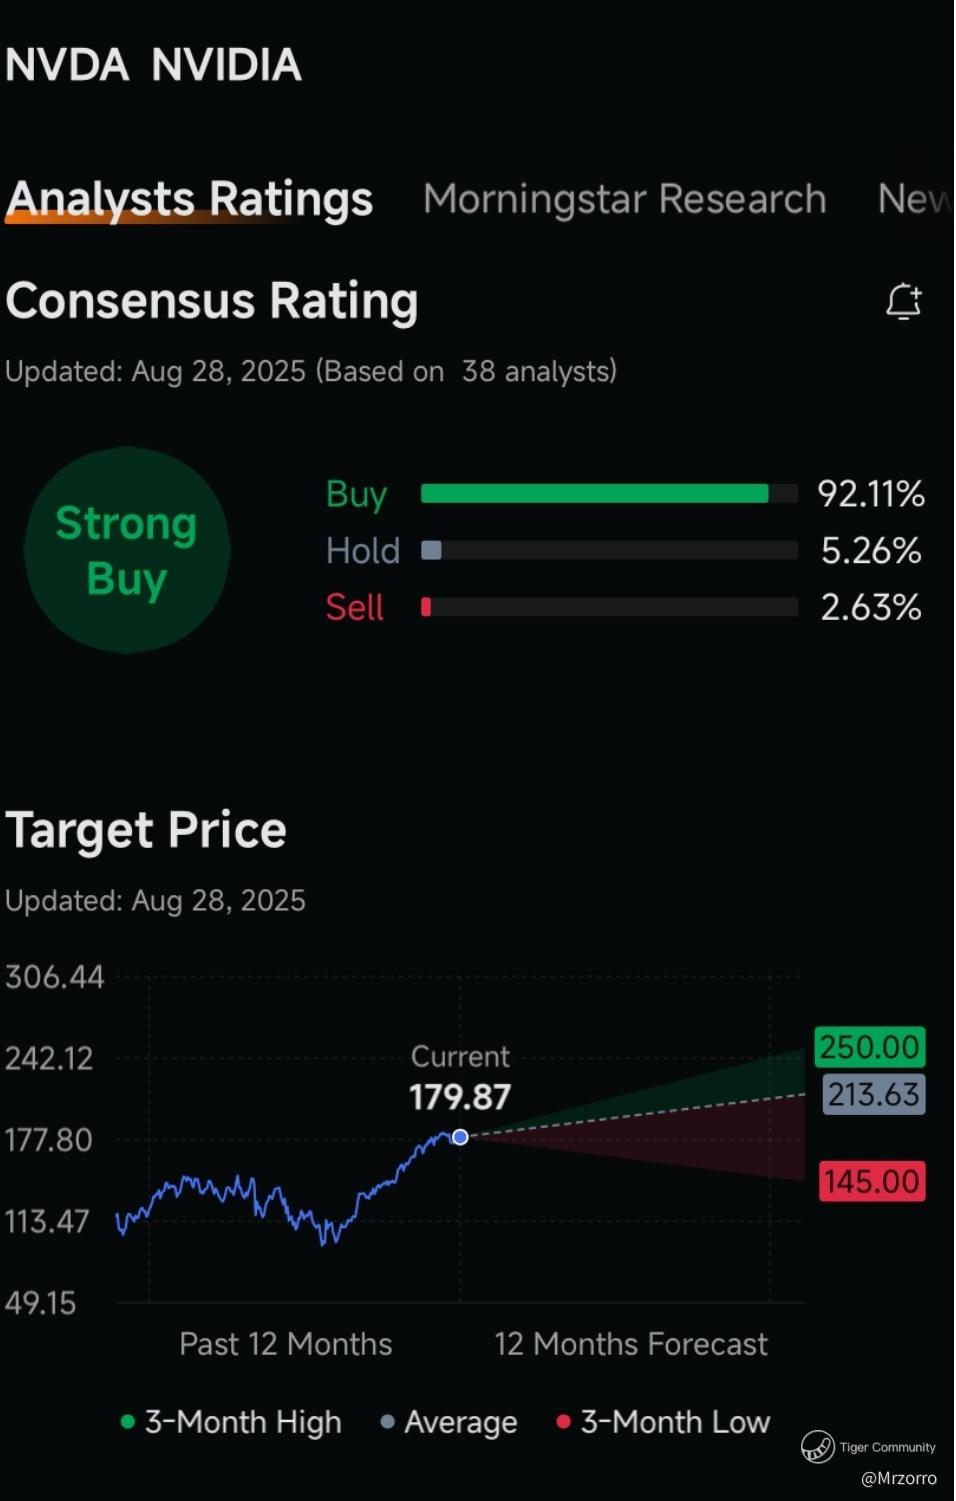Switch to Morningstar Research tab
This screenshot has width=956, height=1501.
624,199
